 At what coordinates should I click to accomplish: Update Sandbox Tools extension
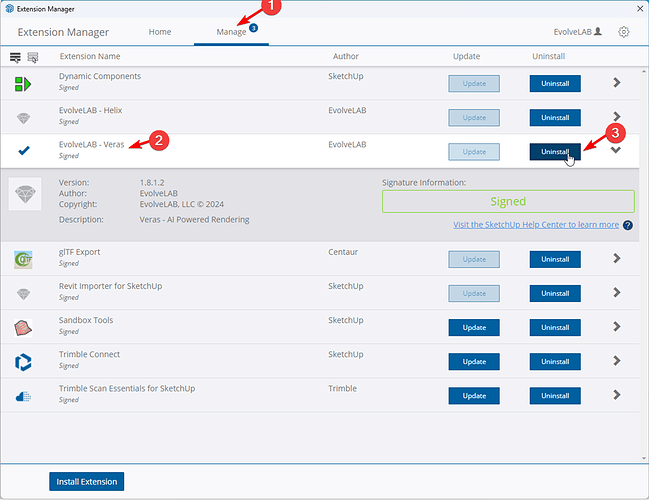(474, 327)
